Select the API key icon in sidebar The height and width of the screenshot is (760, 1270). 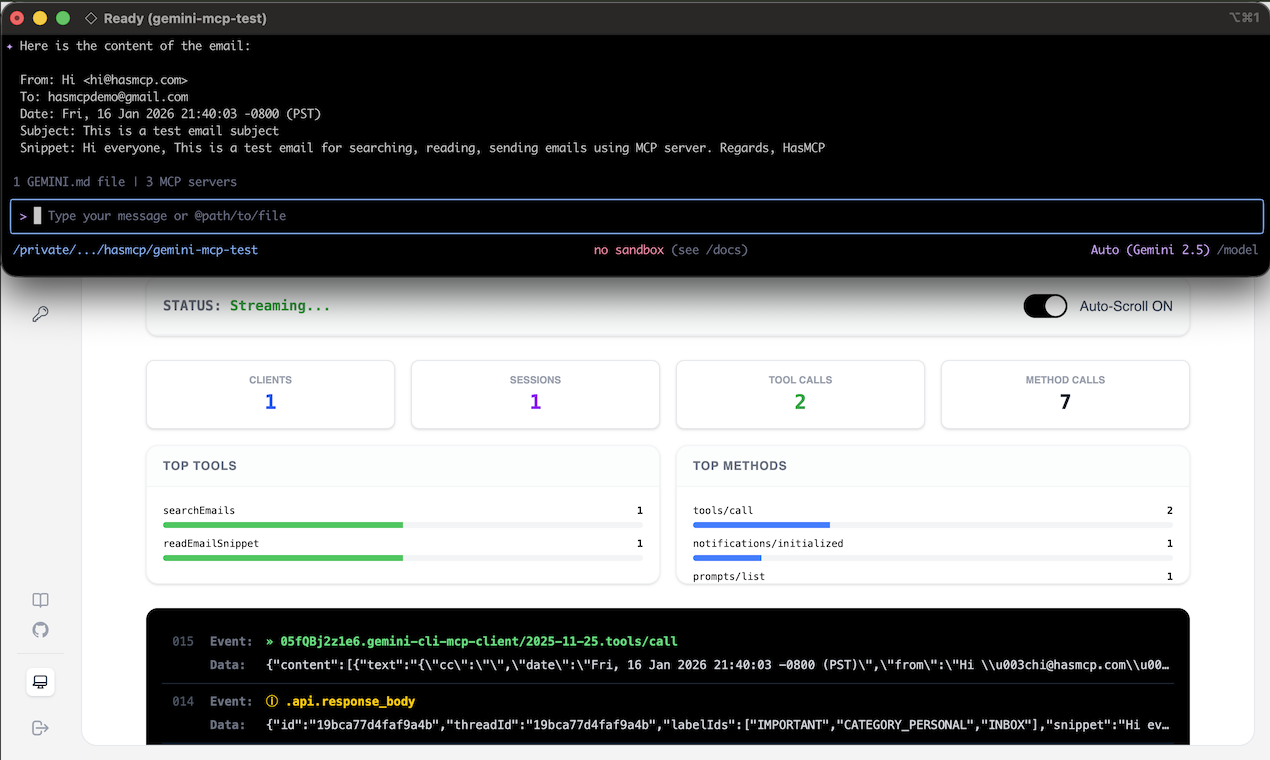[40, 313]
